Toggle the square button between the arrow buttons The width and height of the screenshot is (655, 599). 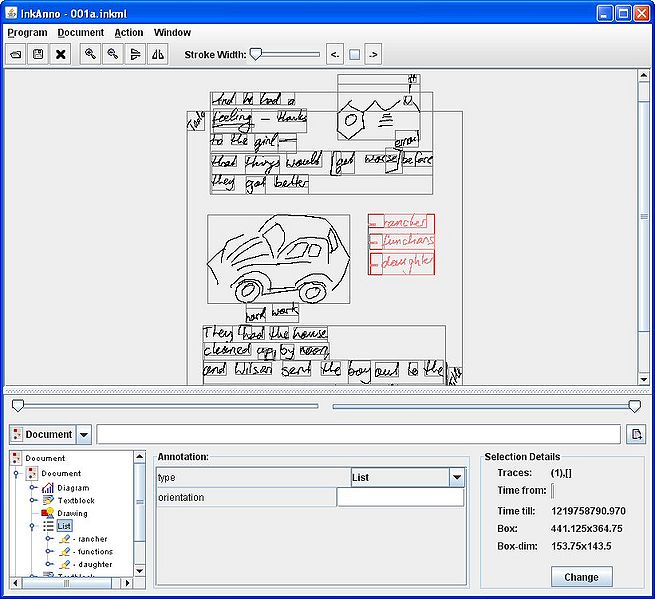354,54
